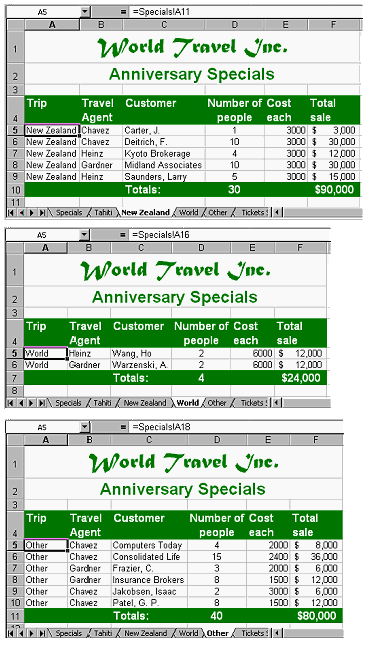Screen dimensions: 365x647
Task: Click horizontal scroll left arrow in Other window
Action: (x=277, y=633)
